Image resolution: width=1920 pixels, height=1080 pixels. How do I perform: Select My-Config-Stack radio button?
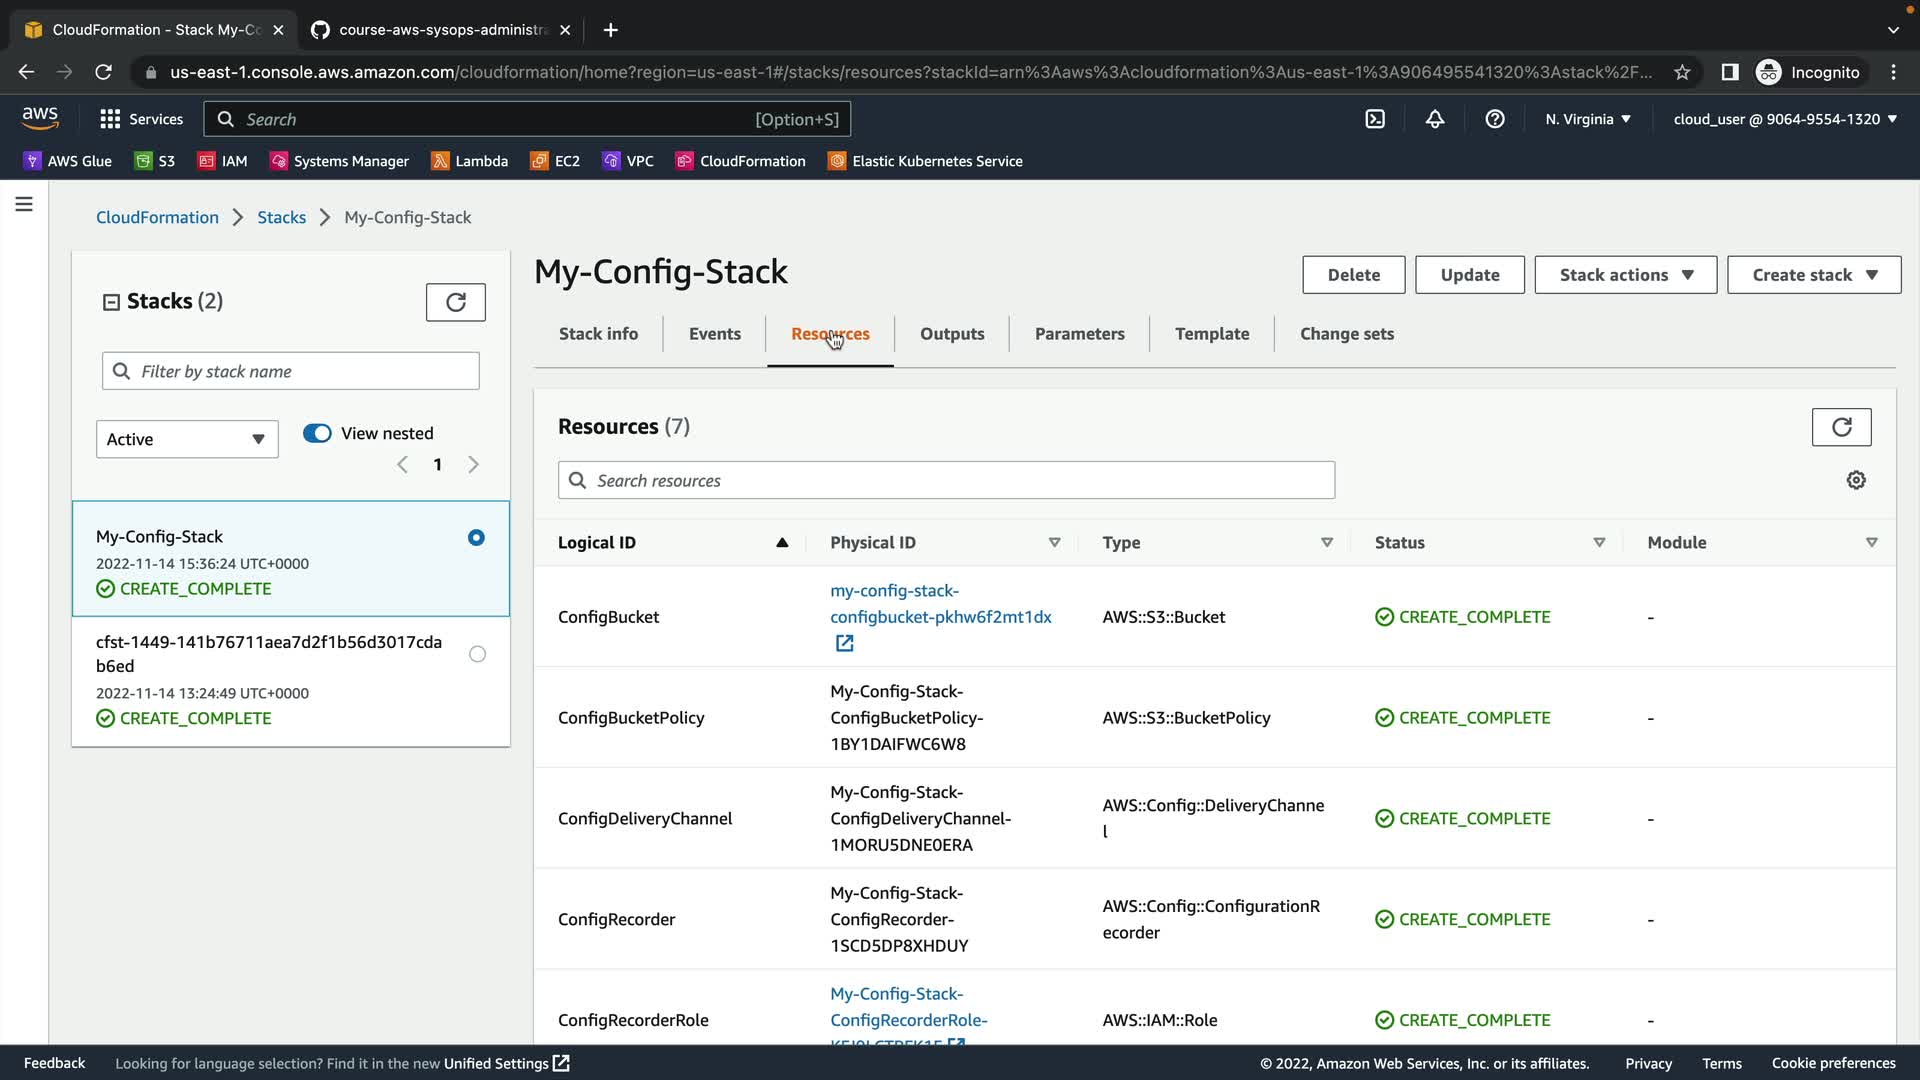tap(476, 538)
